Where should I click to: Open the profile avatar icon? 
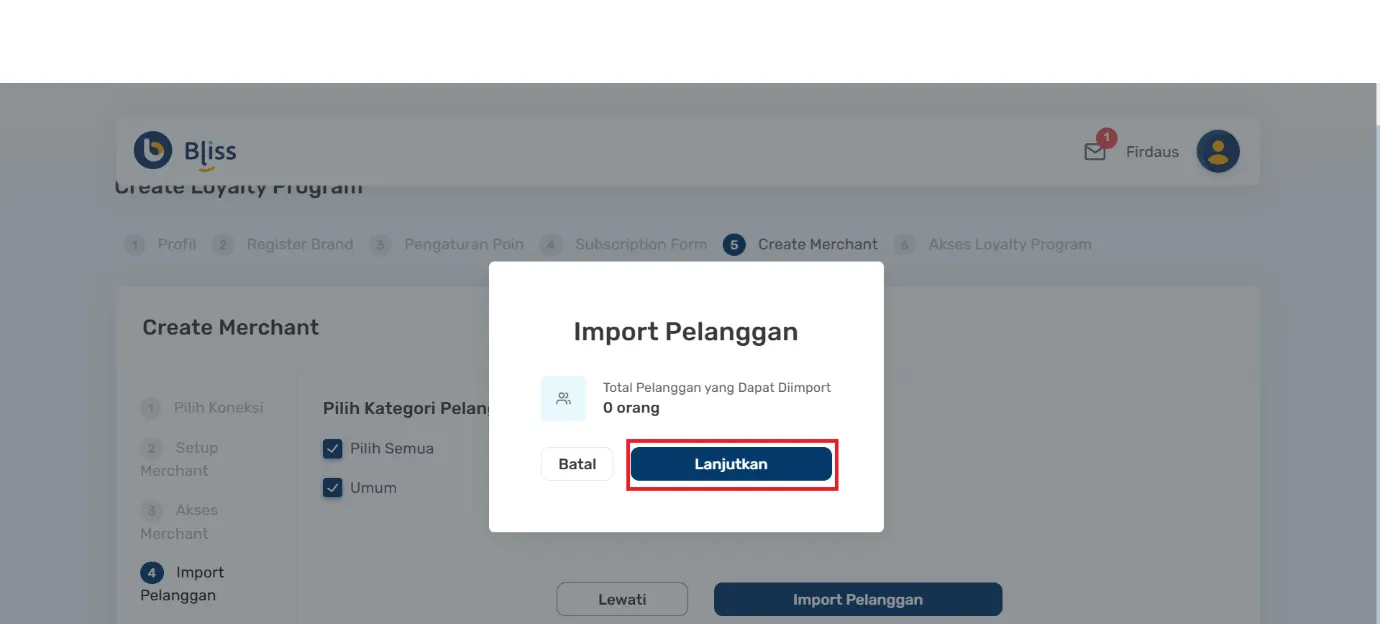coord(1218,150)
